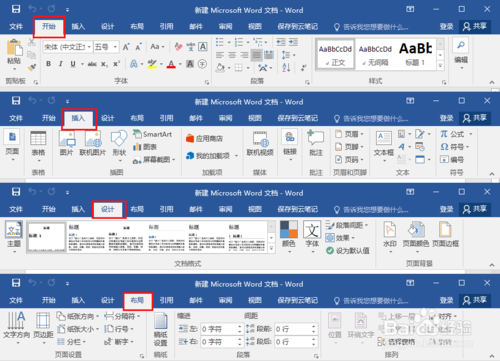Image resolution: width=500 pixels, height=361 pixels.
Task: Click the Format Painter brush icon
Action: point(32,67)
